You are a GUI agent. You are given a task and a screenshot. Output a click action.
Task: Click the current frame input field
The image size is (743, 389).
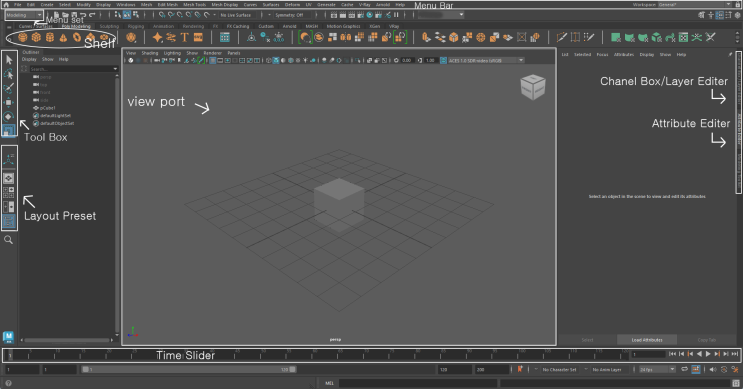click(x=649, y=354)
